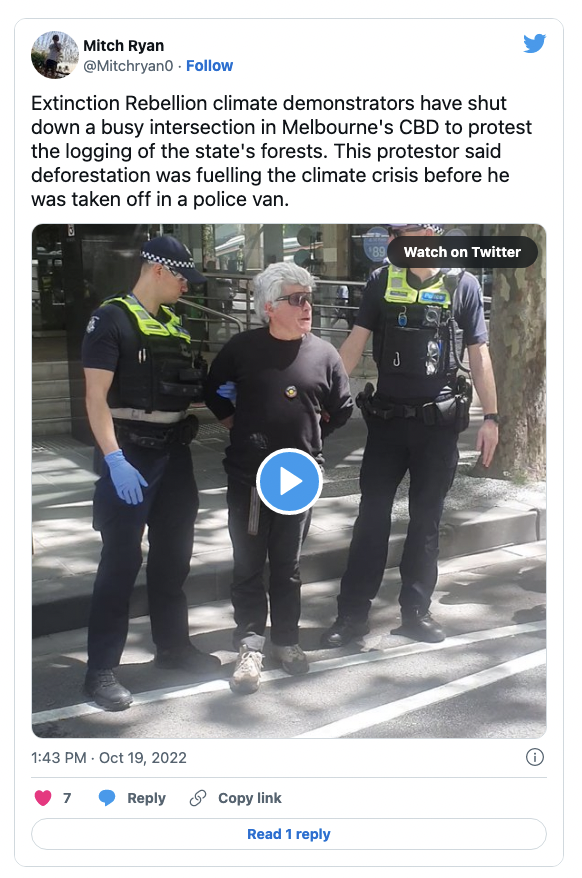Play the embedded video

pyautogui.click(x=289, y=481)
